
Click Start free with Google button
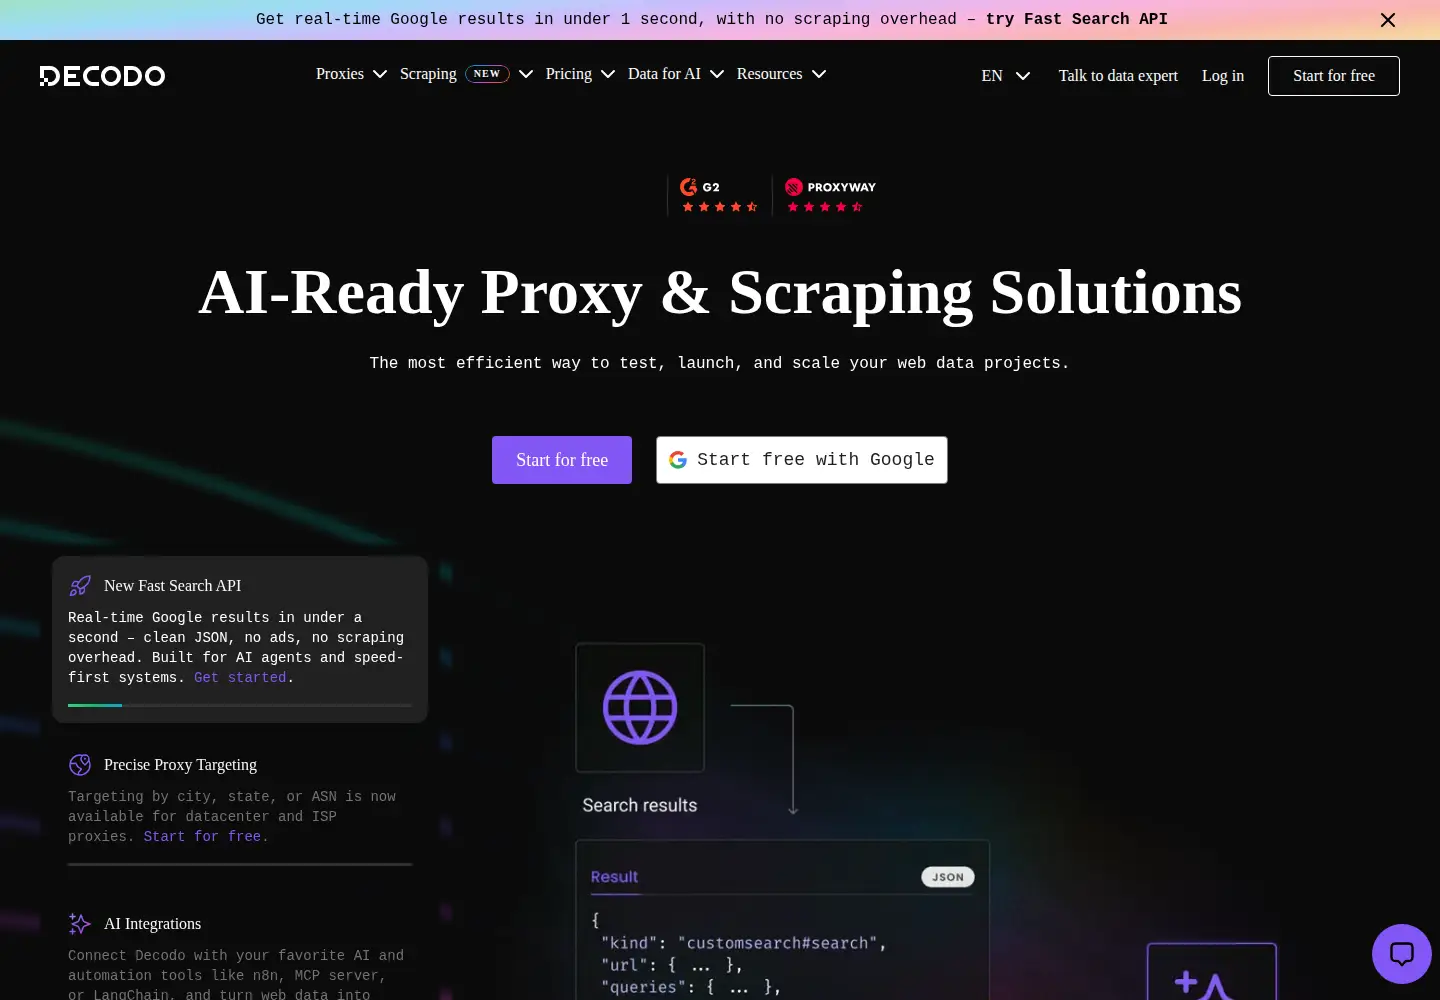pyautogui.click(x=802, y=460)
